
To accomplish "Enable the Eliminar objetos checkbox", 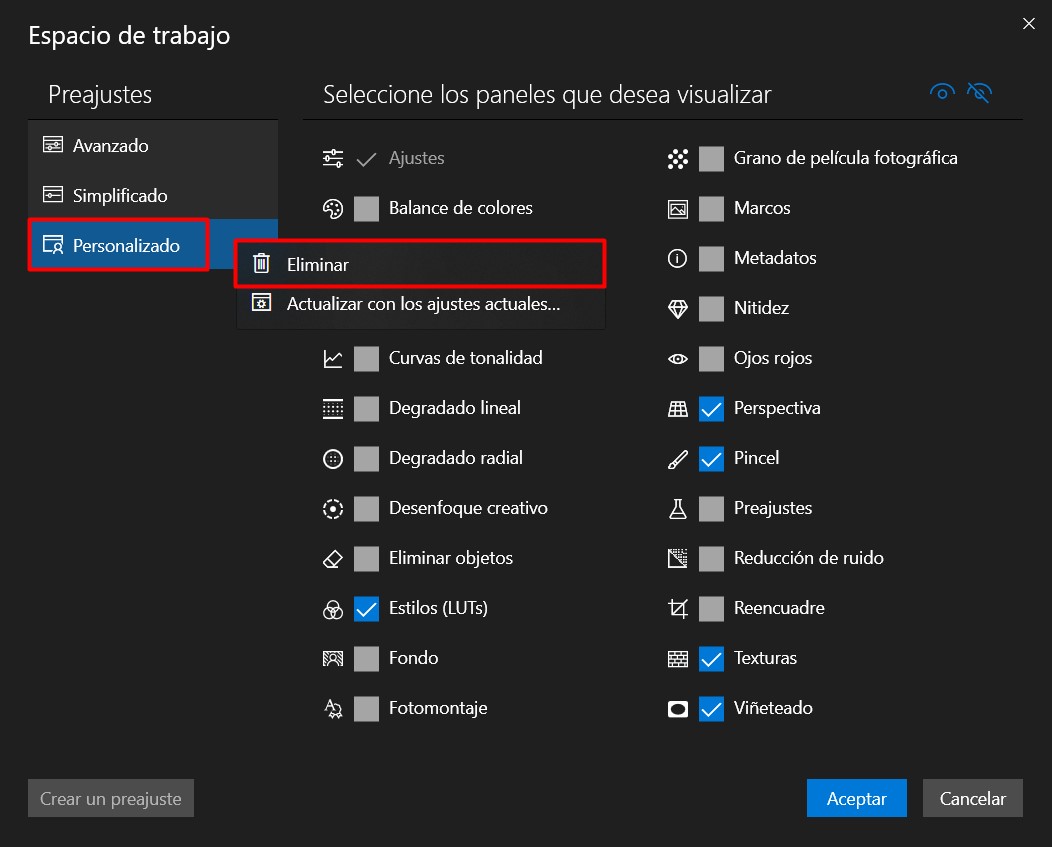I will [366, 558].
